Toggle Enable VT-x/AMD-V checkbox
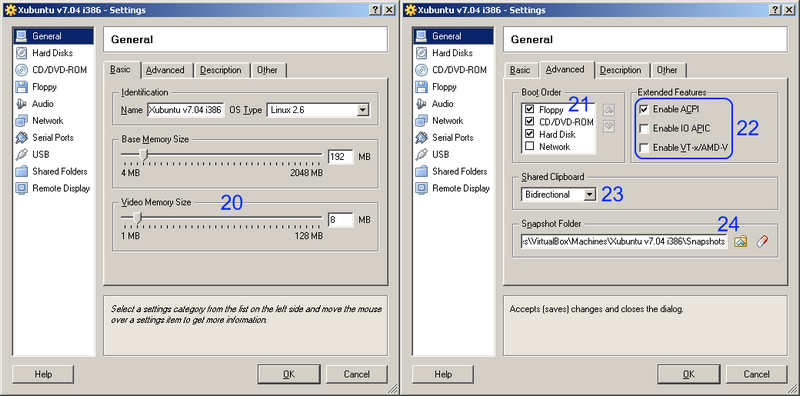Viewport: 800px width, 396px height. tap(644, 148)
